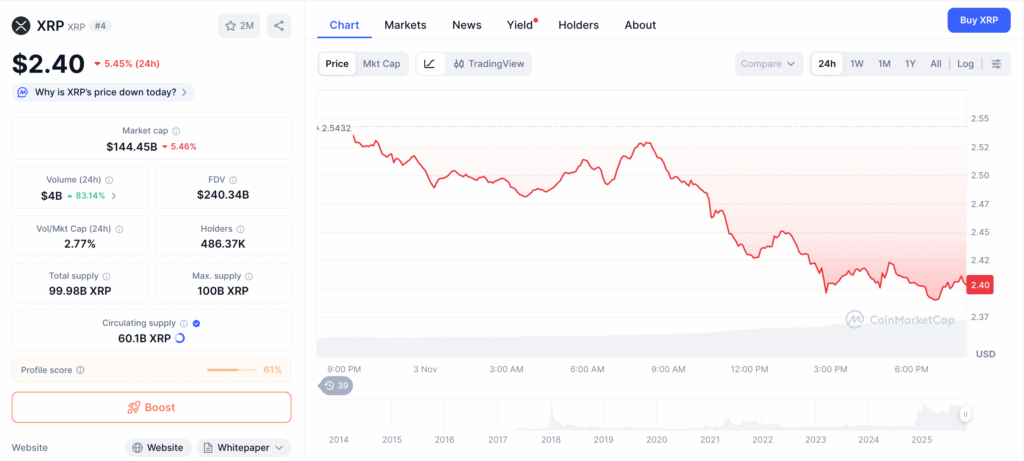Expand Volume (24h) details chevron
The width and height of the screenshot is (1024, 461).
coord(113,196)
